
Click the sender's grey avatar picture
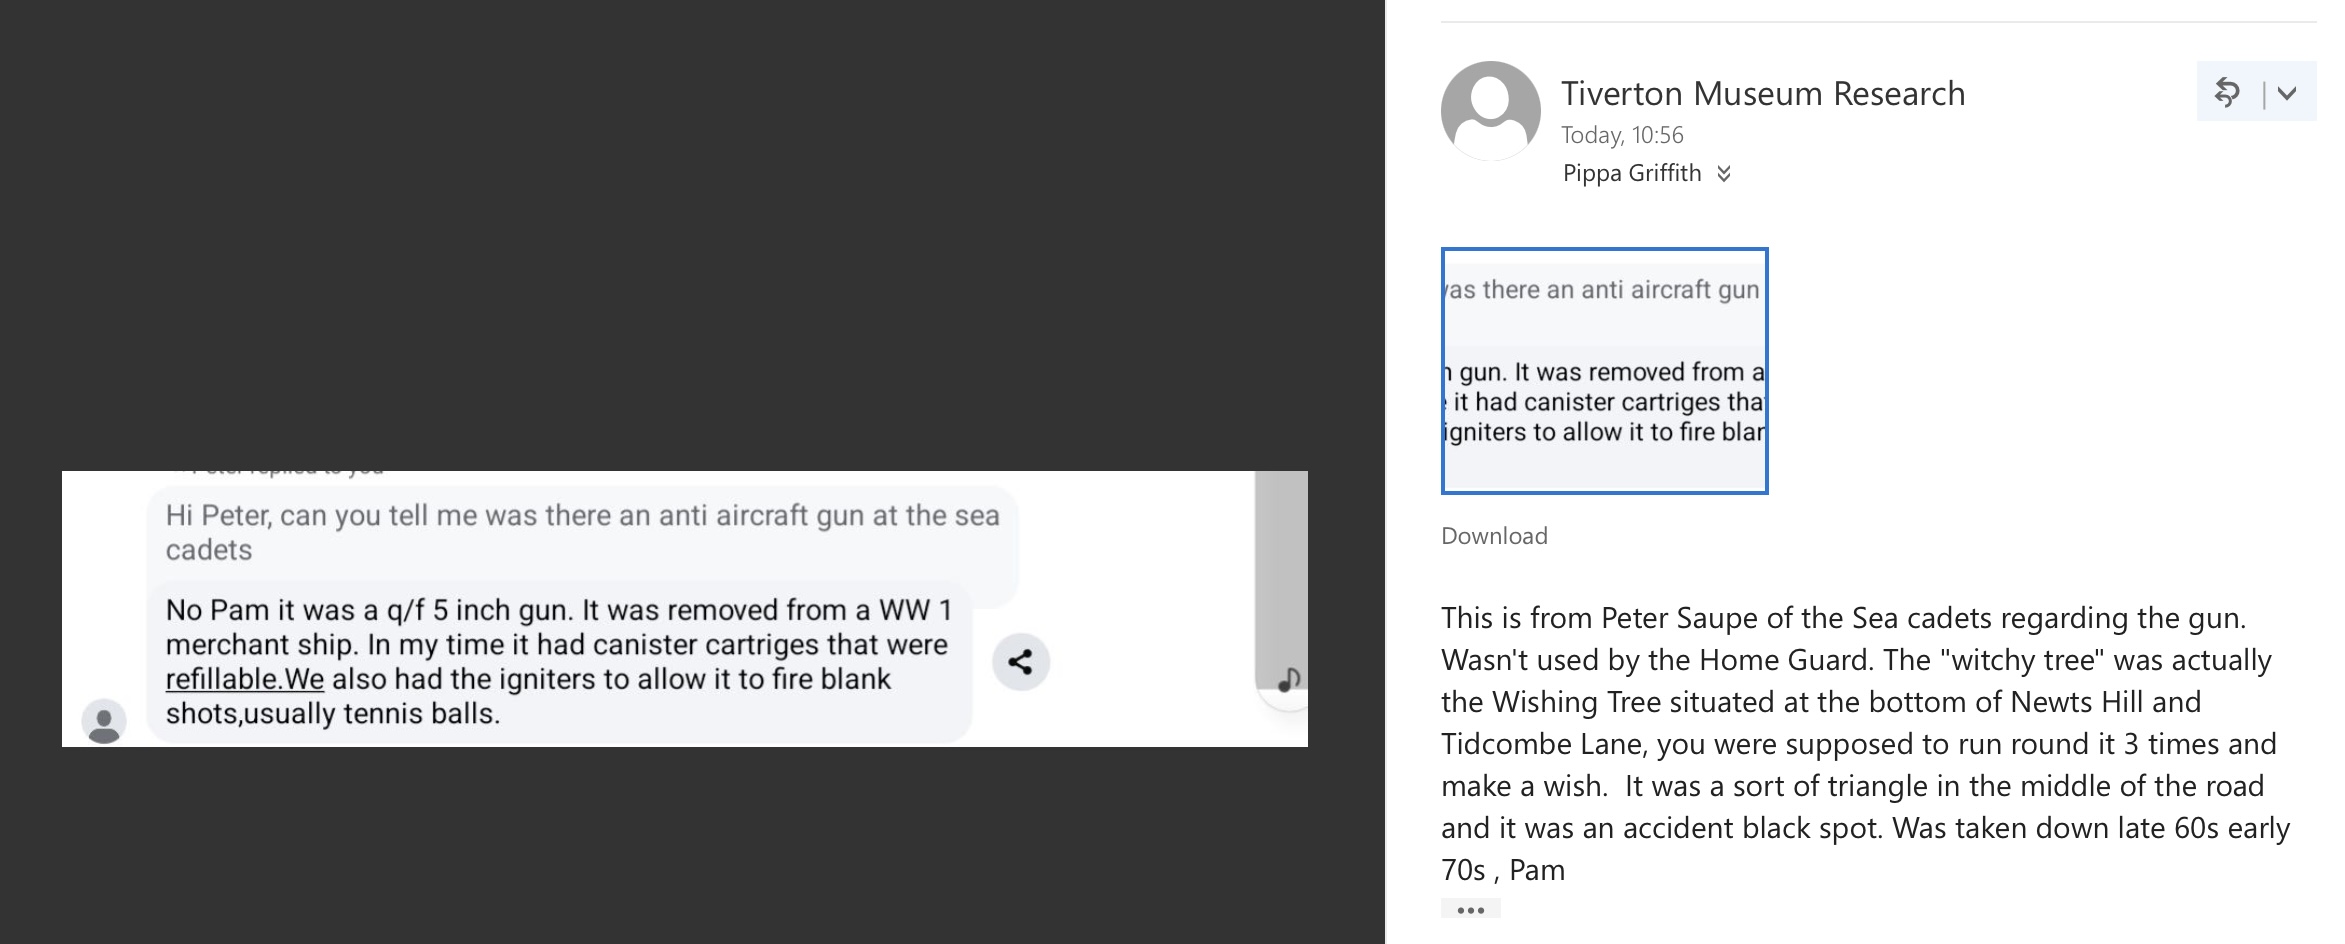(x=1490, y=110)
